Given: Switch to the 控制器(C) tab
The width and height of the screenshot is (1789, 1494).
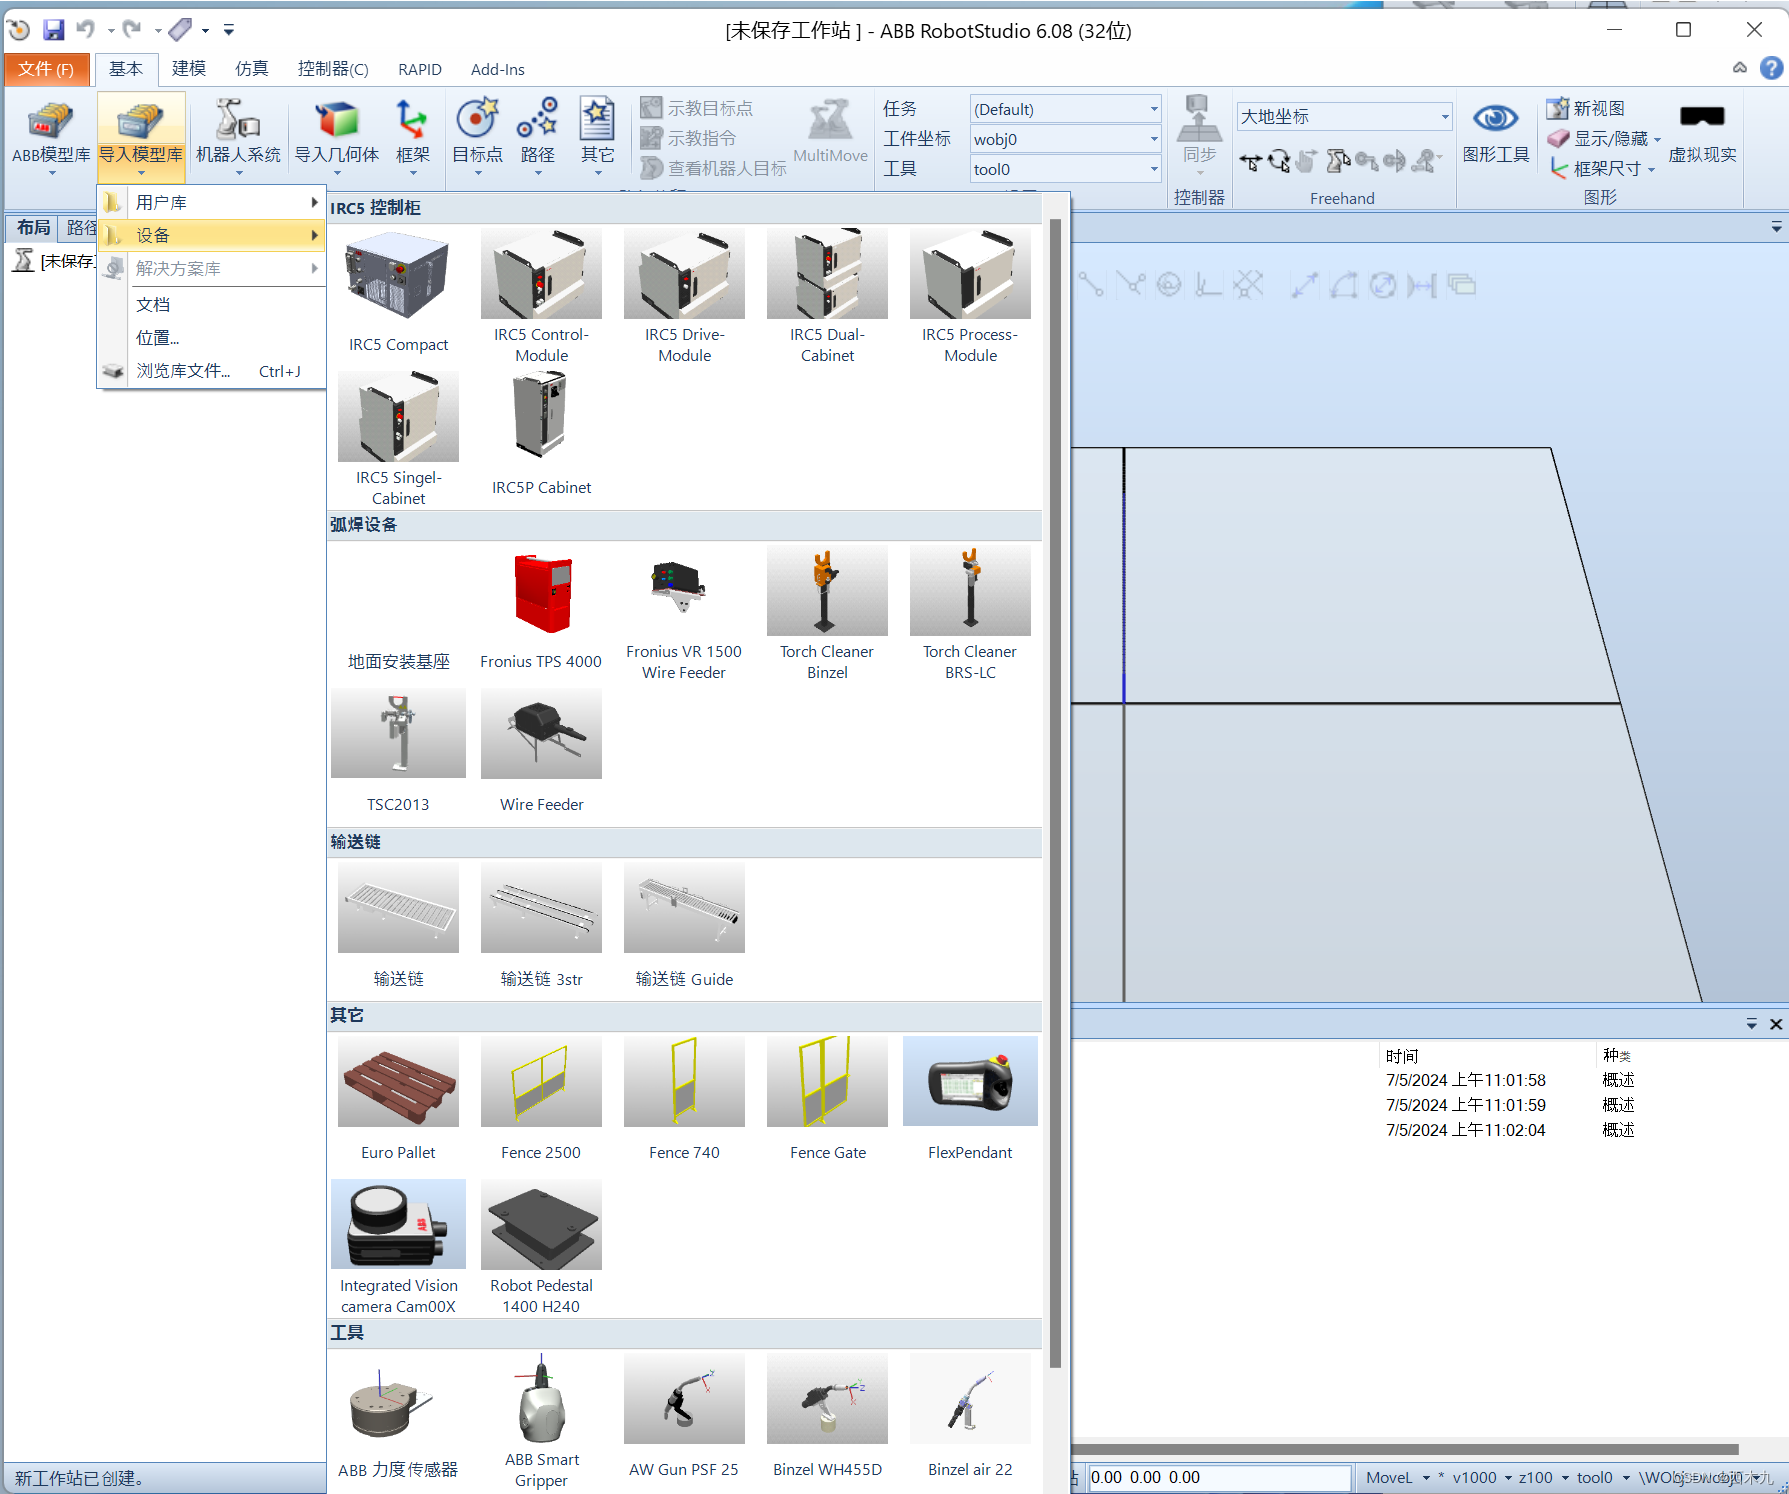Looking at the screenshot, I should pyautogui.click(x=333, y=69).
